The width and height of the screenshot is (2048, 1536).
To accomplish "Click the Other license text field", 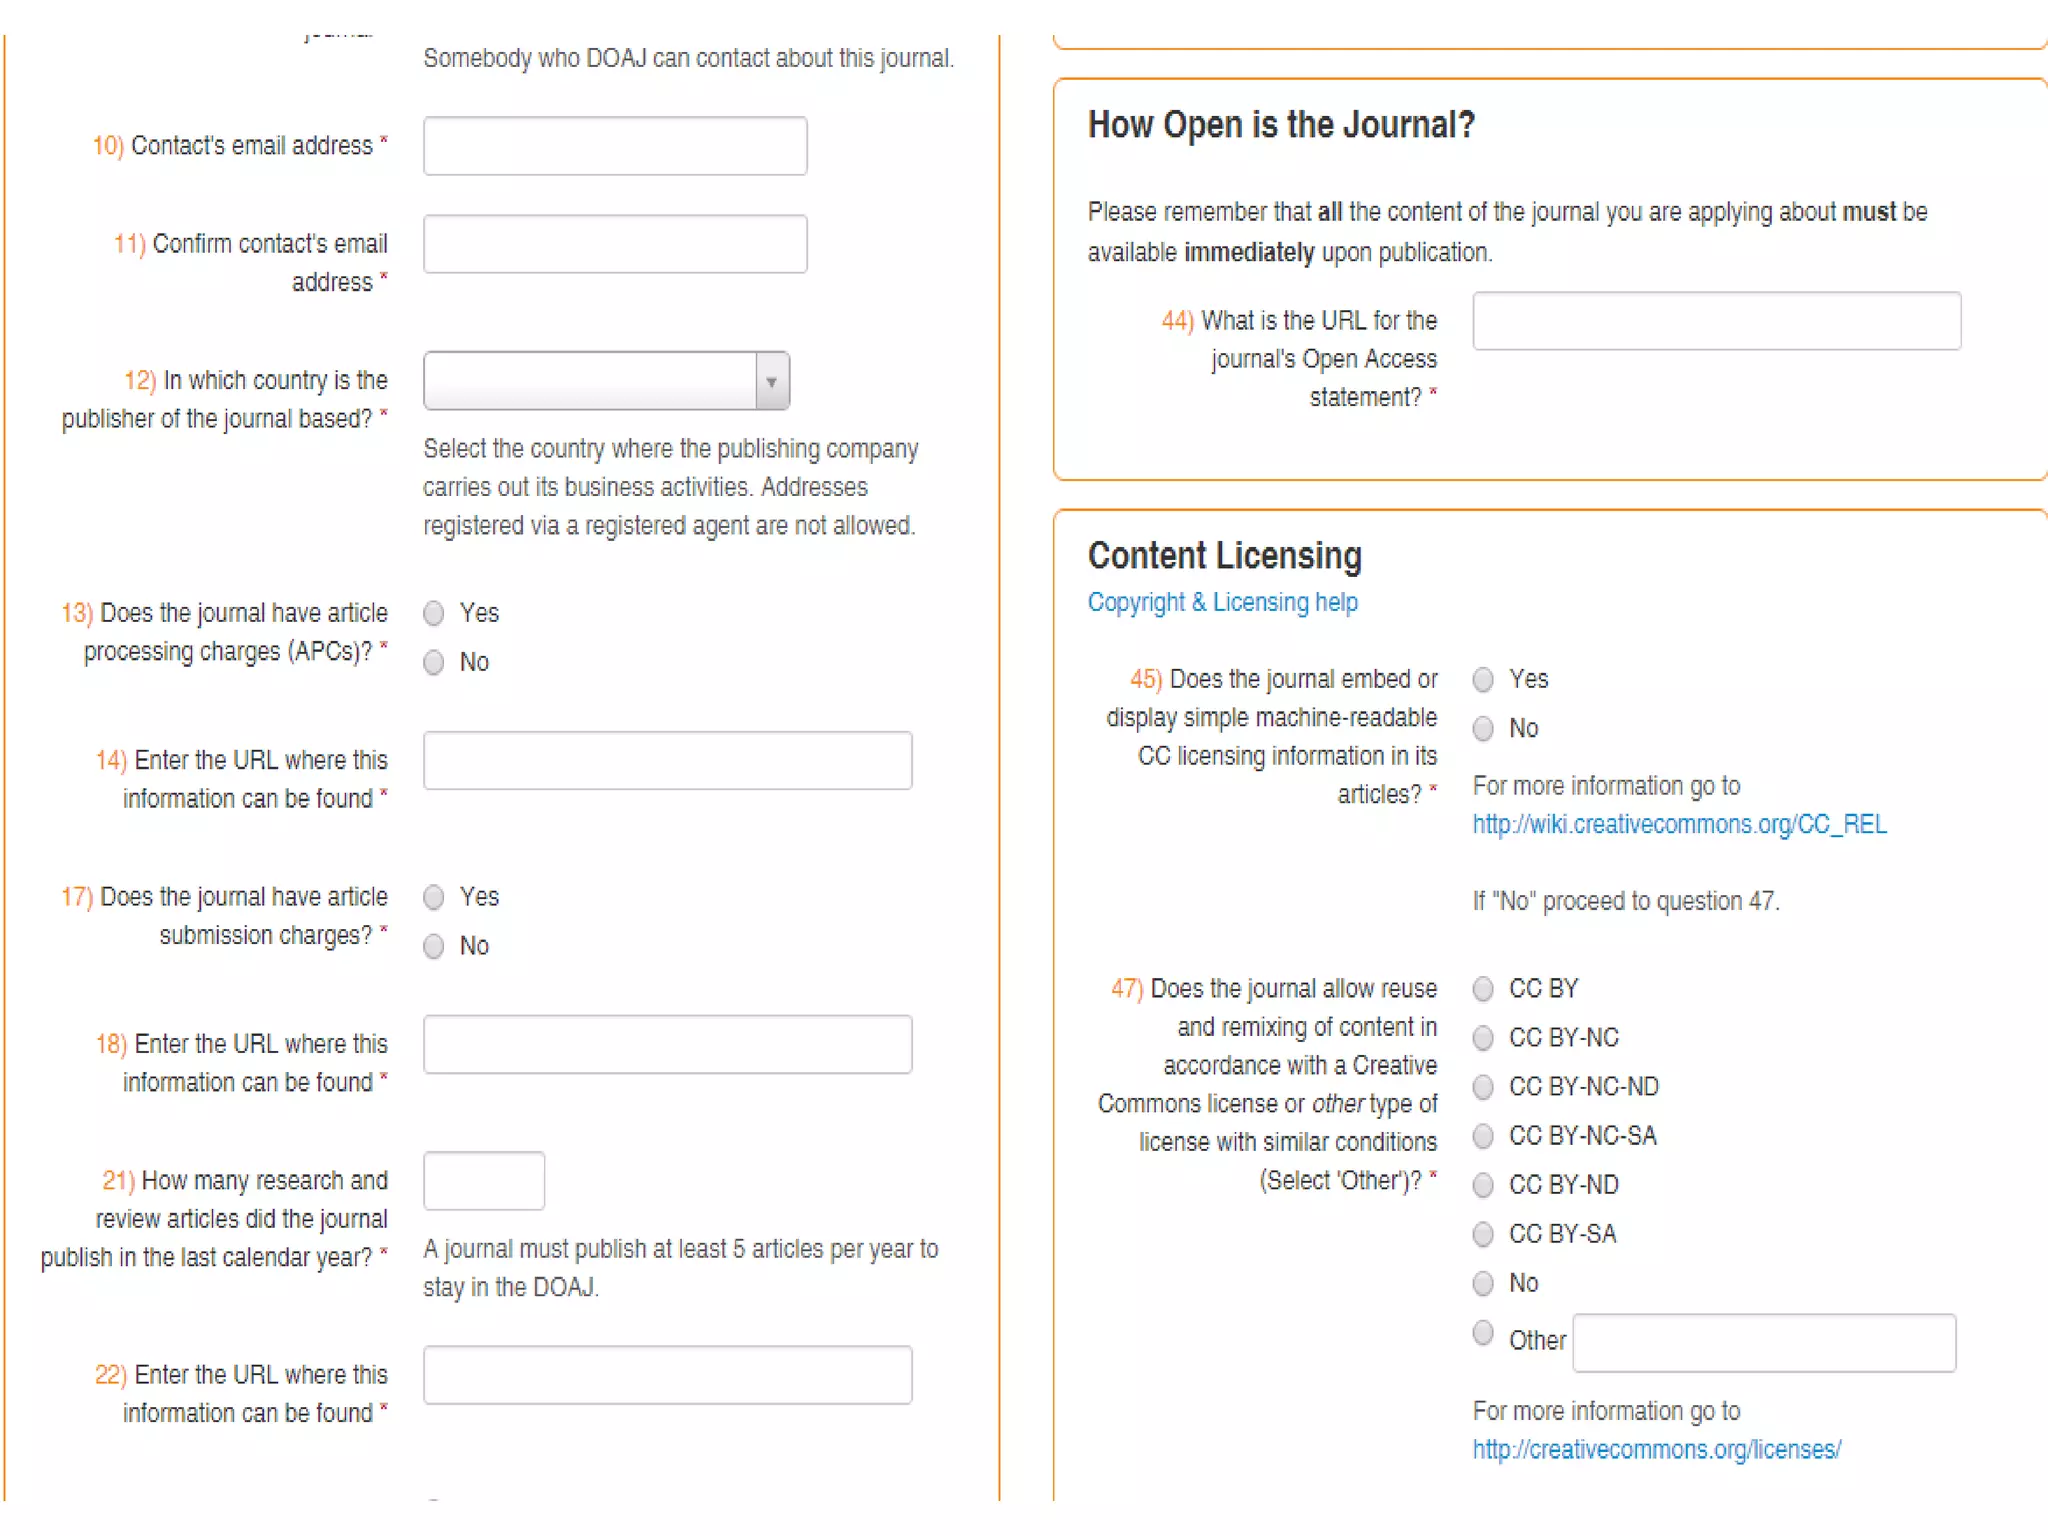I will [x=1764, y=1343].
